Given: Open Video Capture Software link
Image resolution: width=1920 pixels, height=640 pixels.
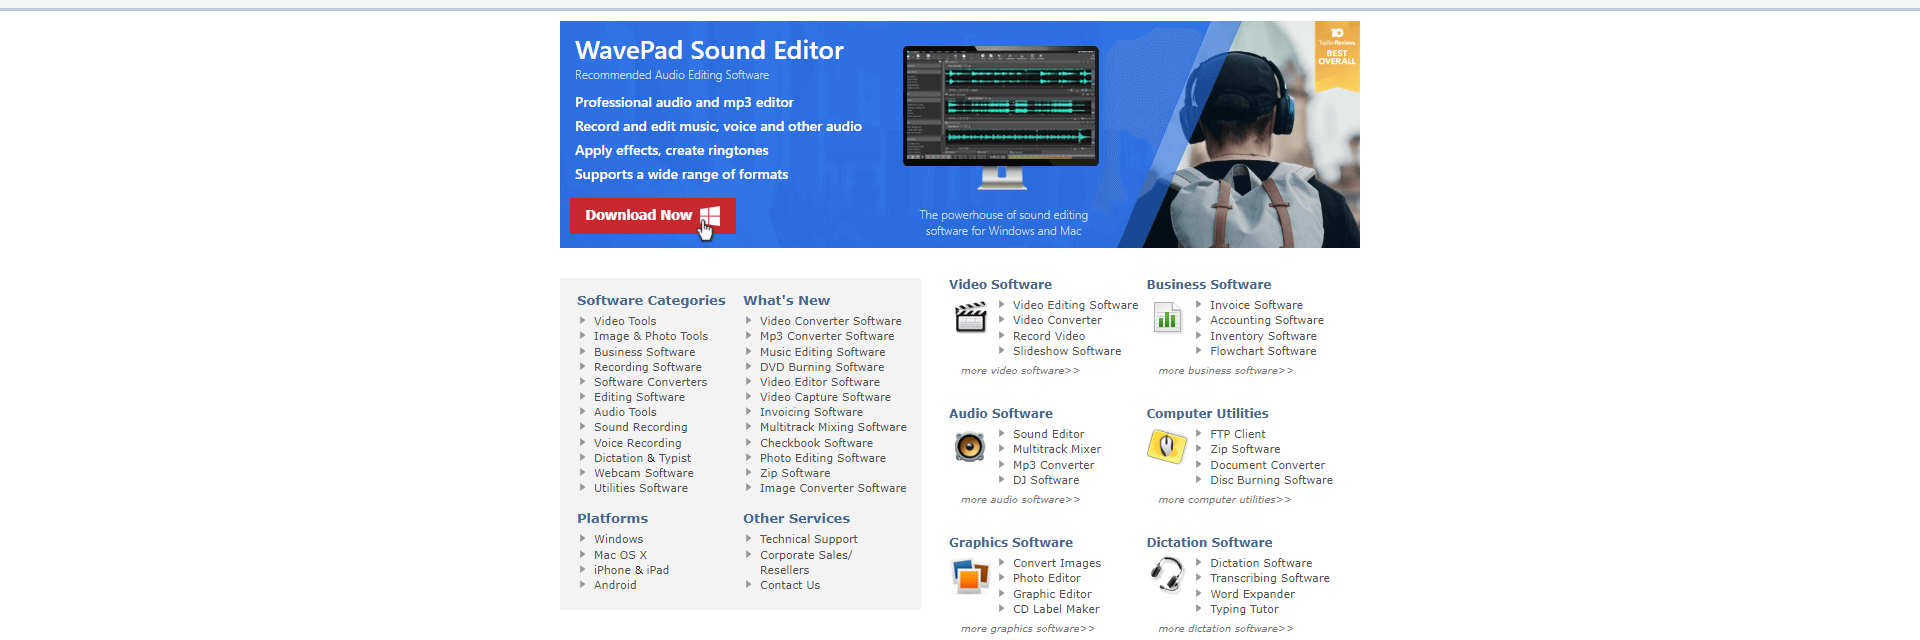Looking at the screenshot, I should click(x=825, y=397).
